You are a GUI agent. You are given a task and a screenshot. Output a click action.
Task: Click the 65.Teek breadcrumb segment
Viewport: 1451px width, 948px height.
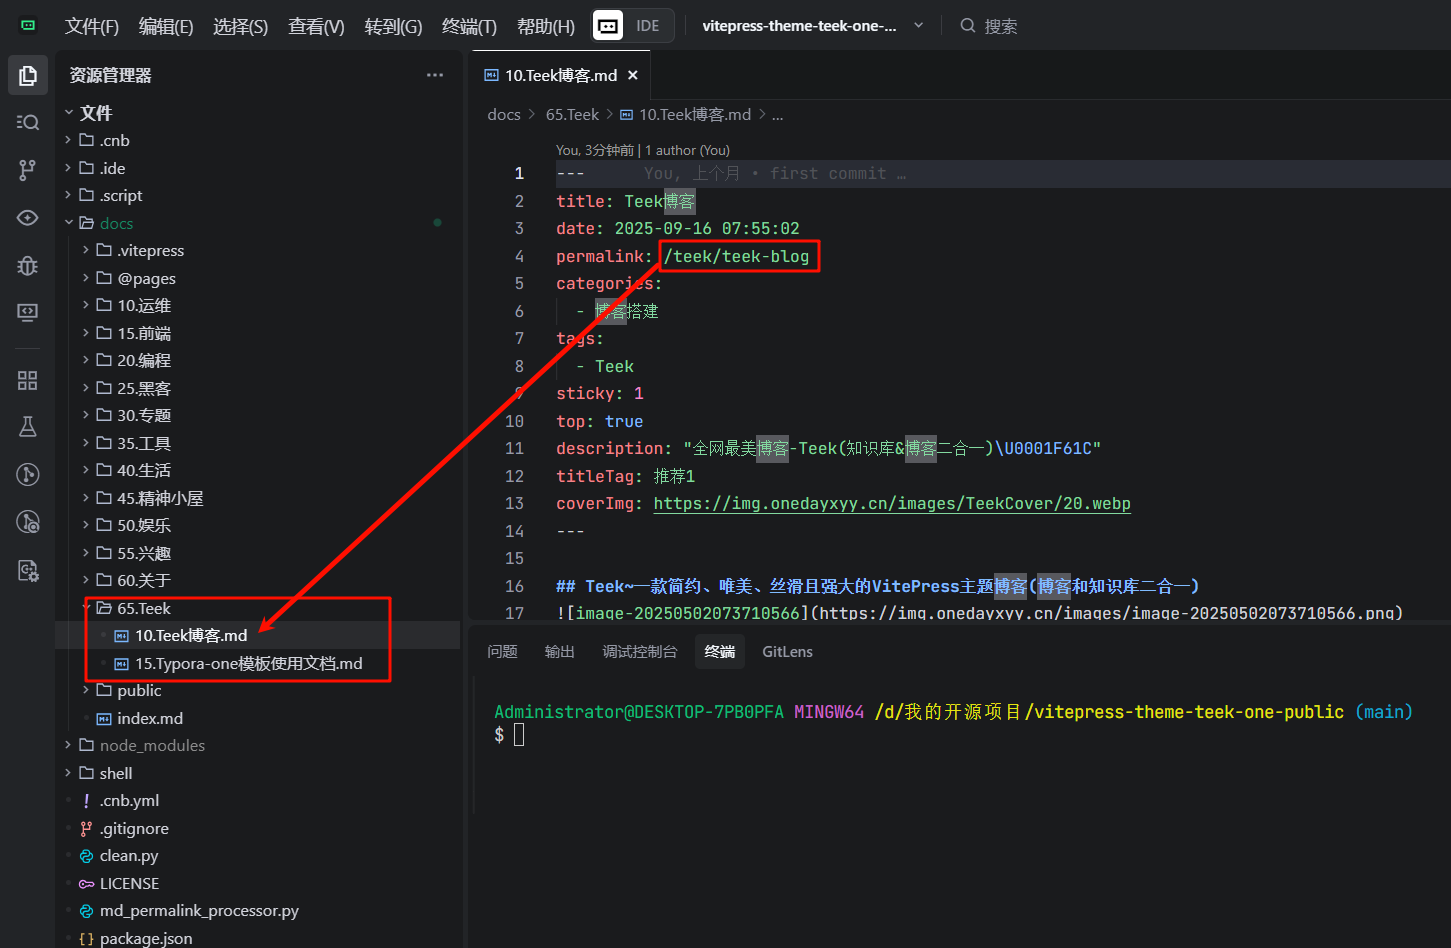572,114
